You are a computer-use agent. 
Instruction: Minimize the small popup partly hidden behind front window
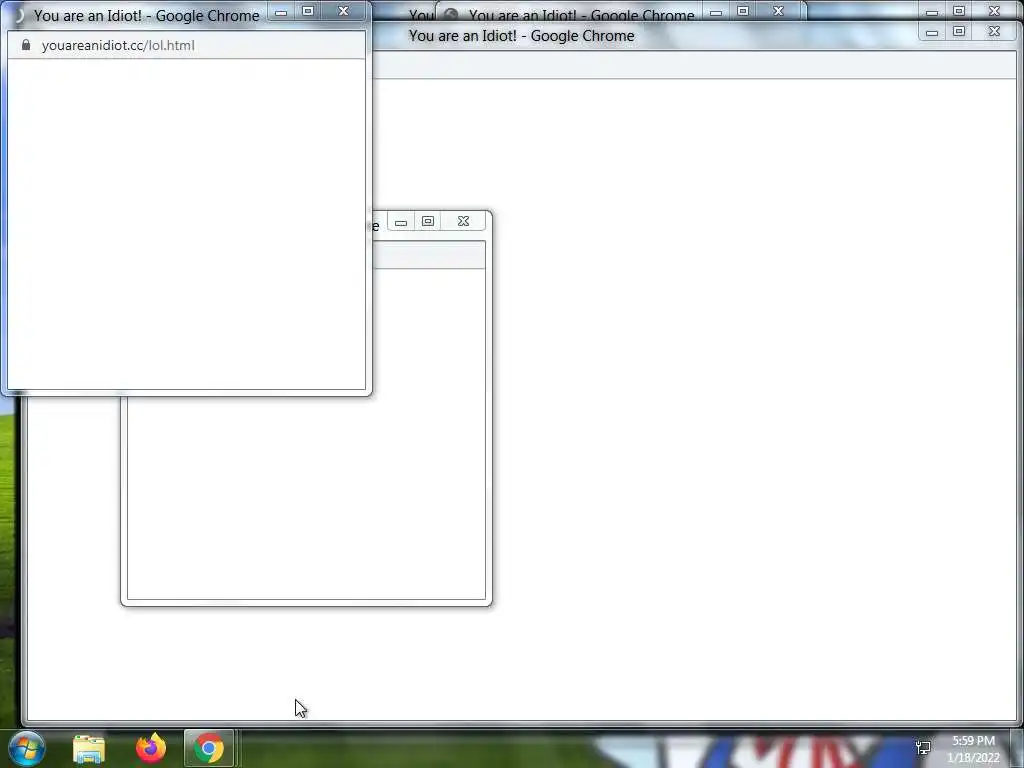click(x=401, y=221)
